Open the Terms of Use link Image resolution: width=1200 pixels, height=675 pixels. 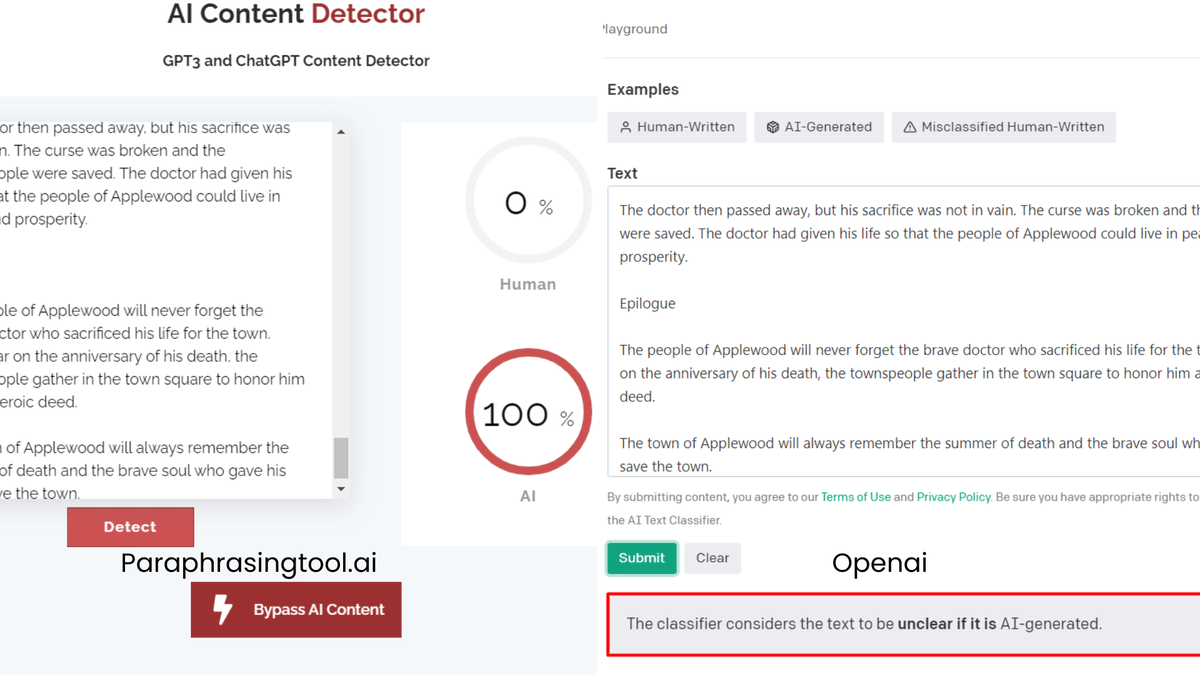[x=856, y=497]
